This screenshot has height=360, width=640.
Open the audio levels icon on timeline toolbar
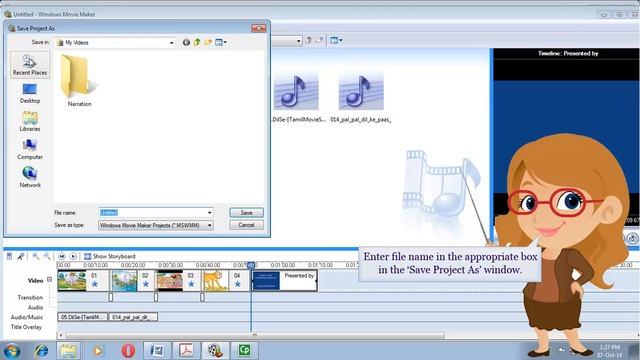click(9, 256)
